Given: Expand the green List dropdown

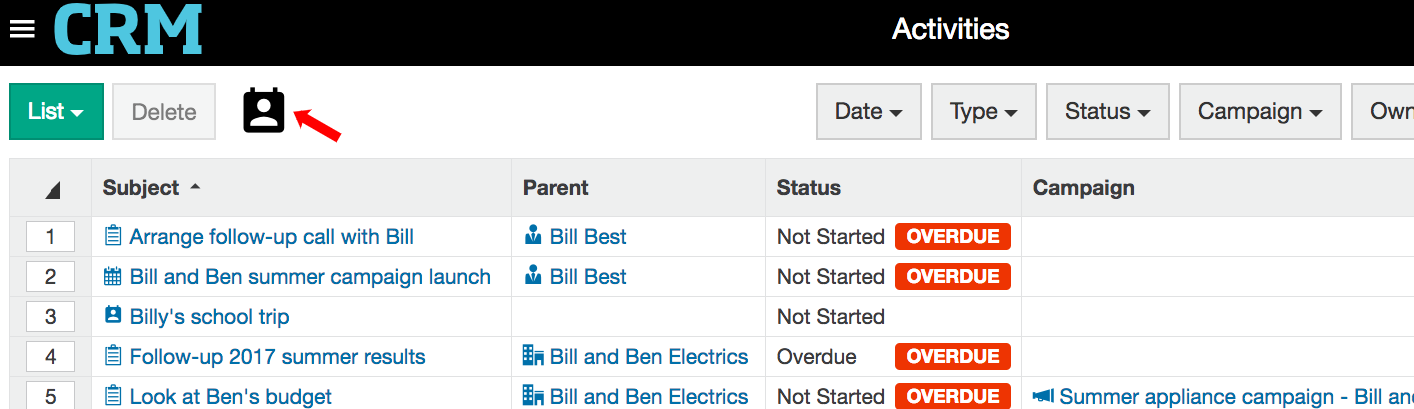Looking at the screenshot, I should coord(56,111).
